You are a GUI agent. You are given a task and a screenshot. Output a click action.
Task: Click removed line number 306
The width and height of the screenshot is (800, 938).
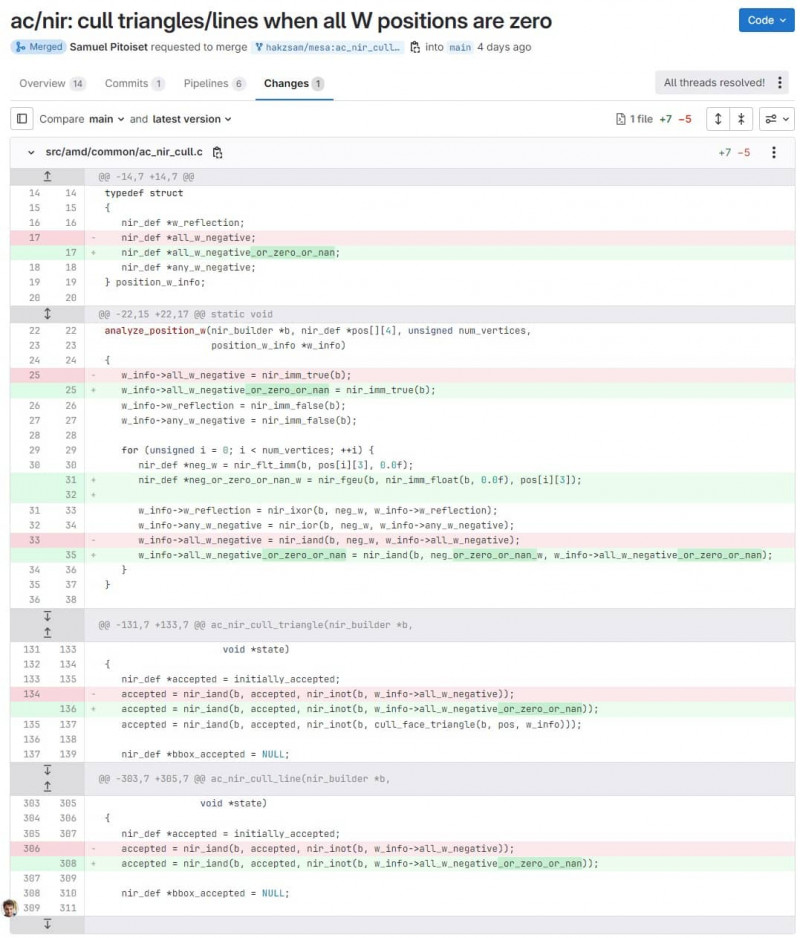point(32,848)
